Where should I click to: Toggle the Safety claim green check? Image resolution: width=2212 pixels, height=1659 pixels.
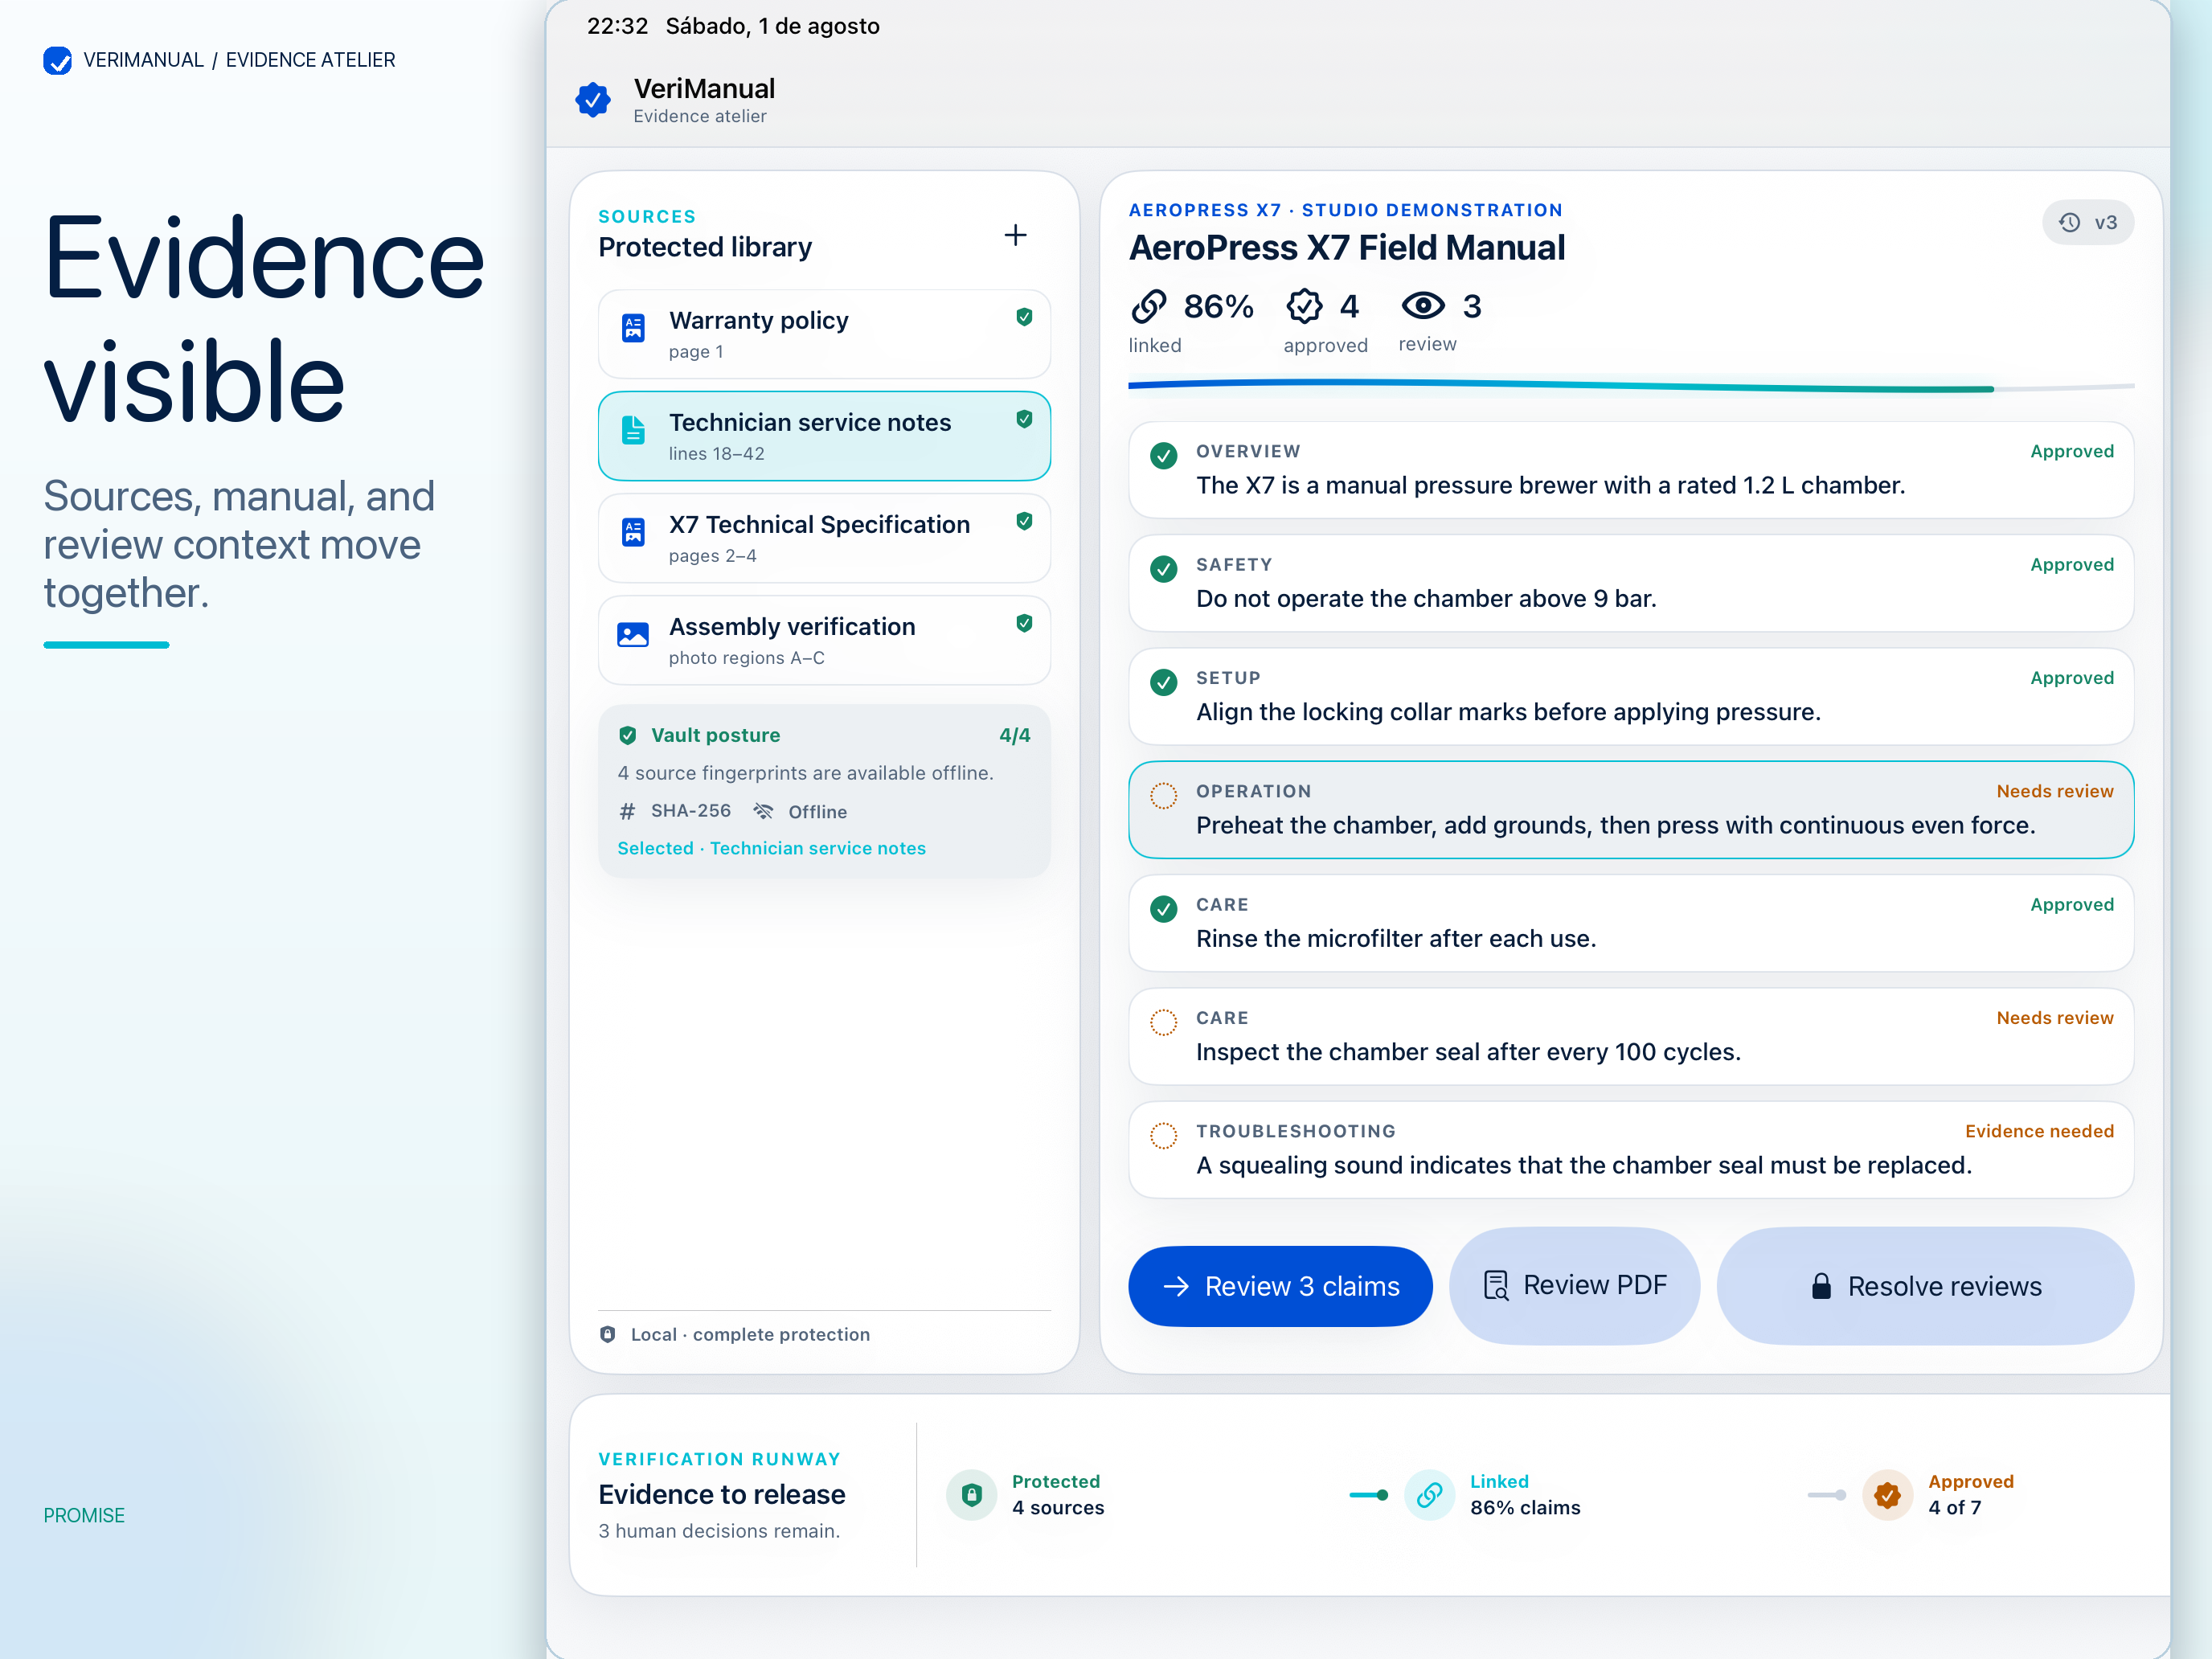pyautogui.click(x=1163, y=569)
